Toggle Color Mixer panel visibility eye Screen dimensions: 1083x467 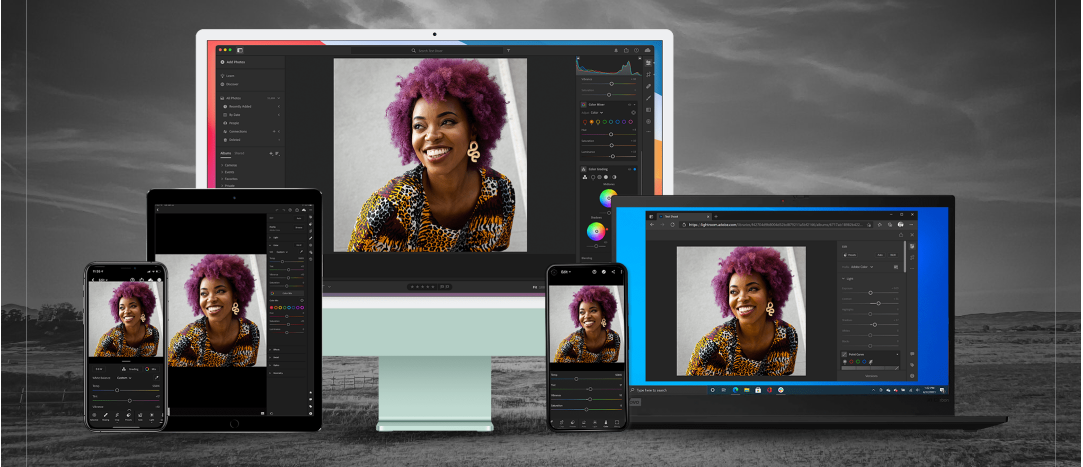(x=635, y=104)
